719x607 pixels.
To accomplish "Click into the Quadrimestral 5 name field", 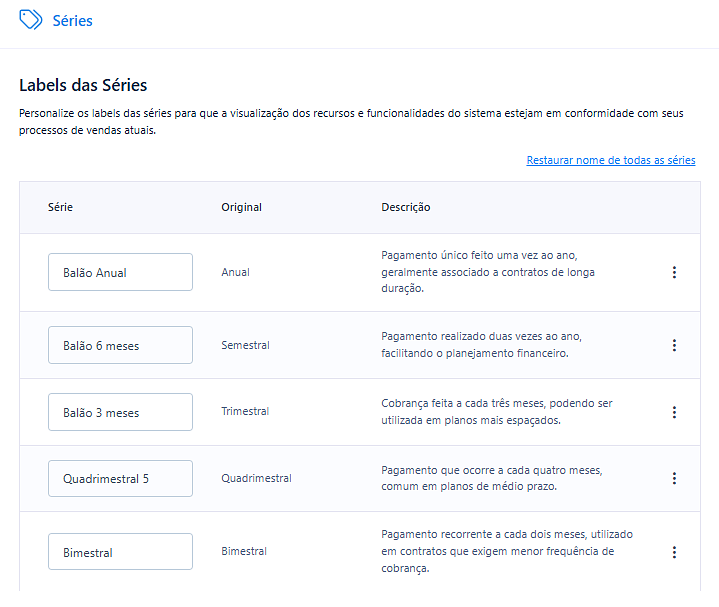I will click(120, 478).
